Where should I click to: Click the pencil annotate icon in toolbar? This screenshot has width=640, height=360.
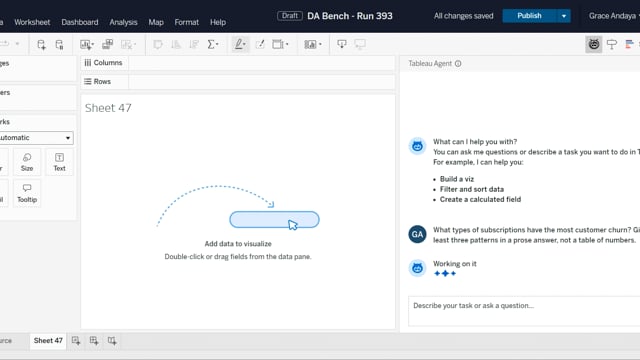click(260, 44)
